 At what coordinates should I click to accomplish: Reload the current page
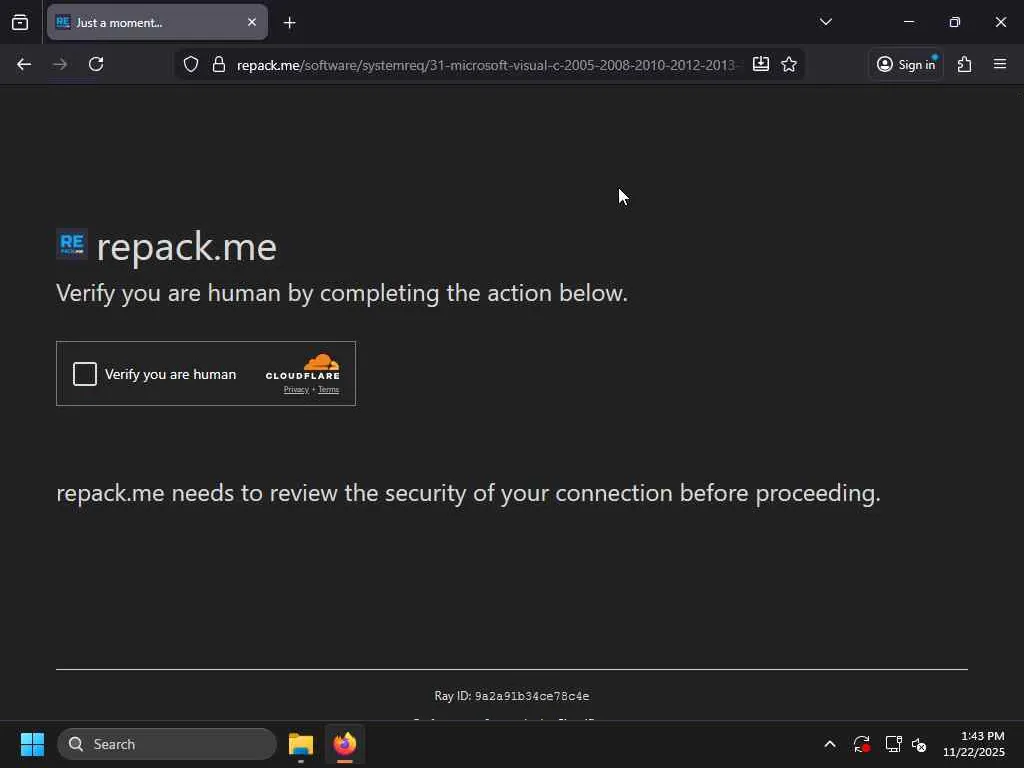(96, 64)
